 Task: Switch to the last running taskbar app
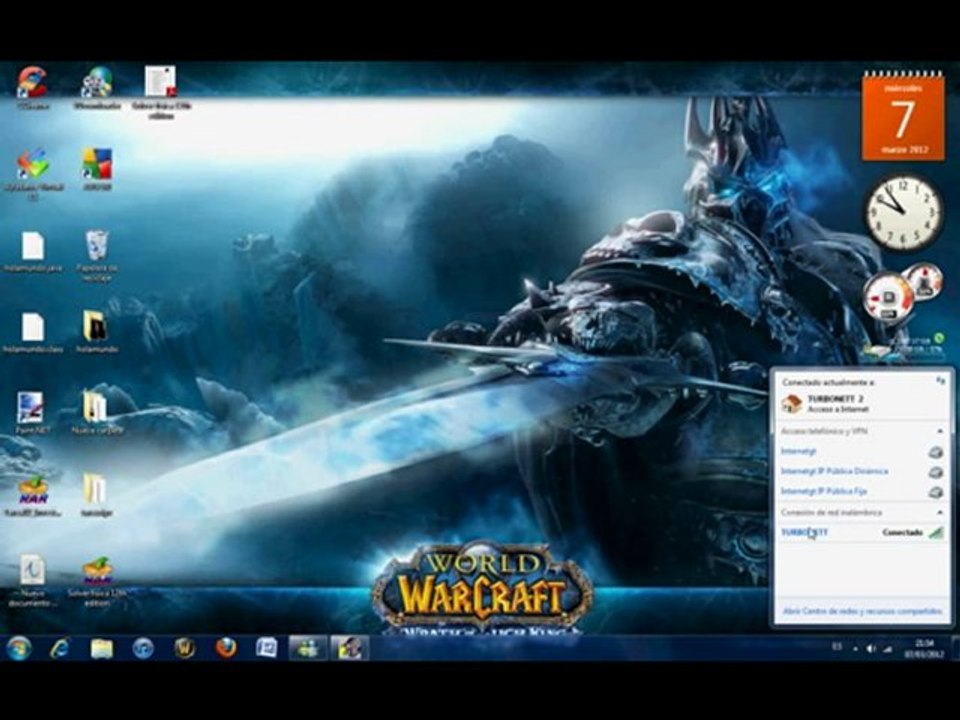(x=350, y=648)
